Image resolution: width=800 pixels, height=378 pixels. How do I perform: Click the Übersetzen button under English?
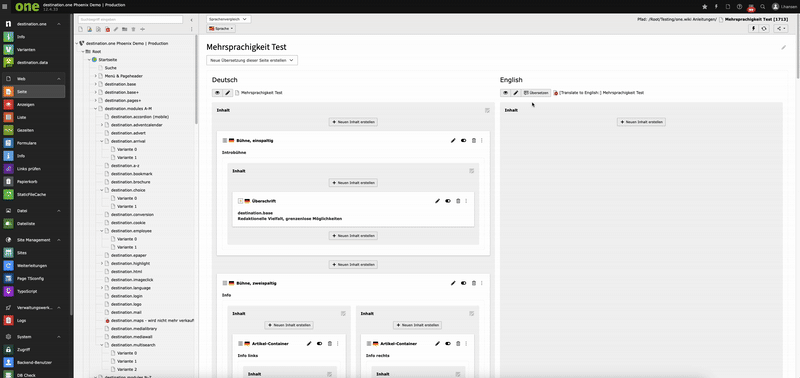tap(536, 93)
